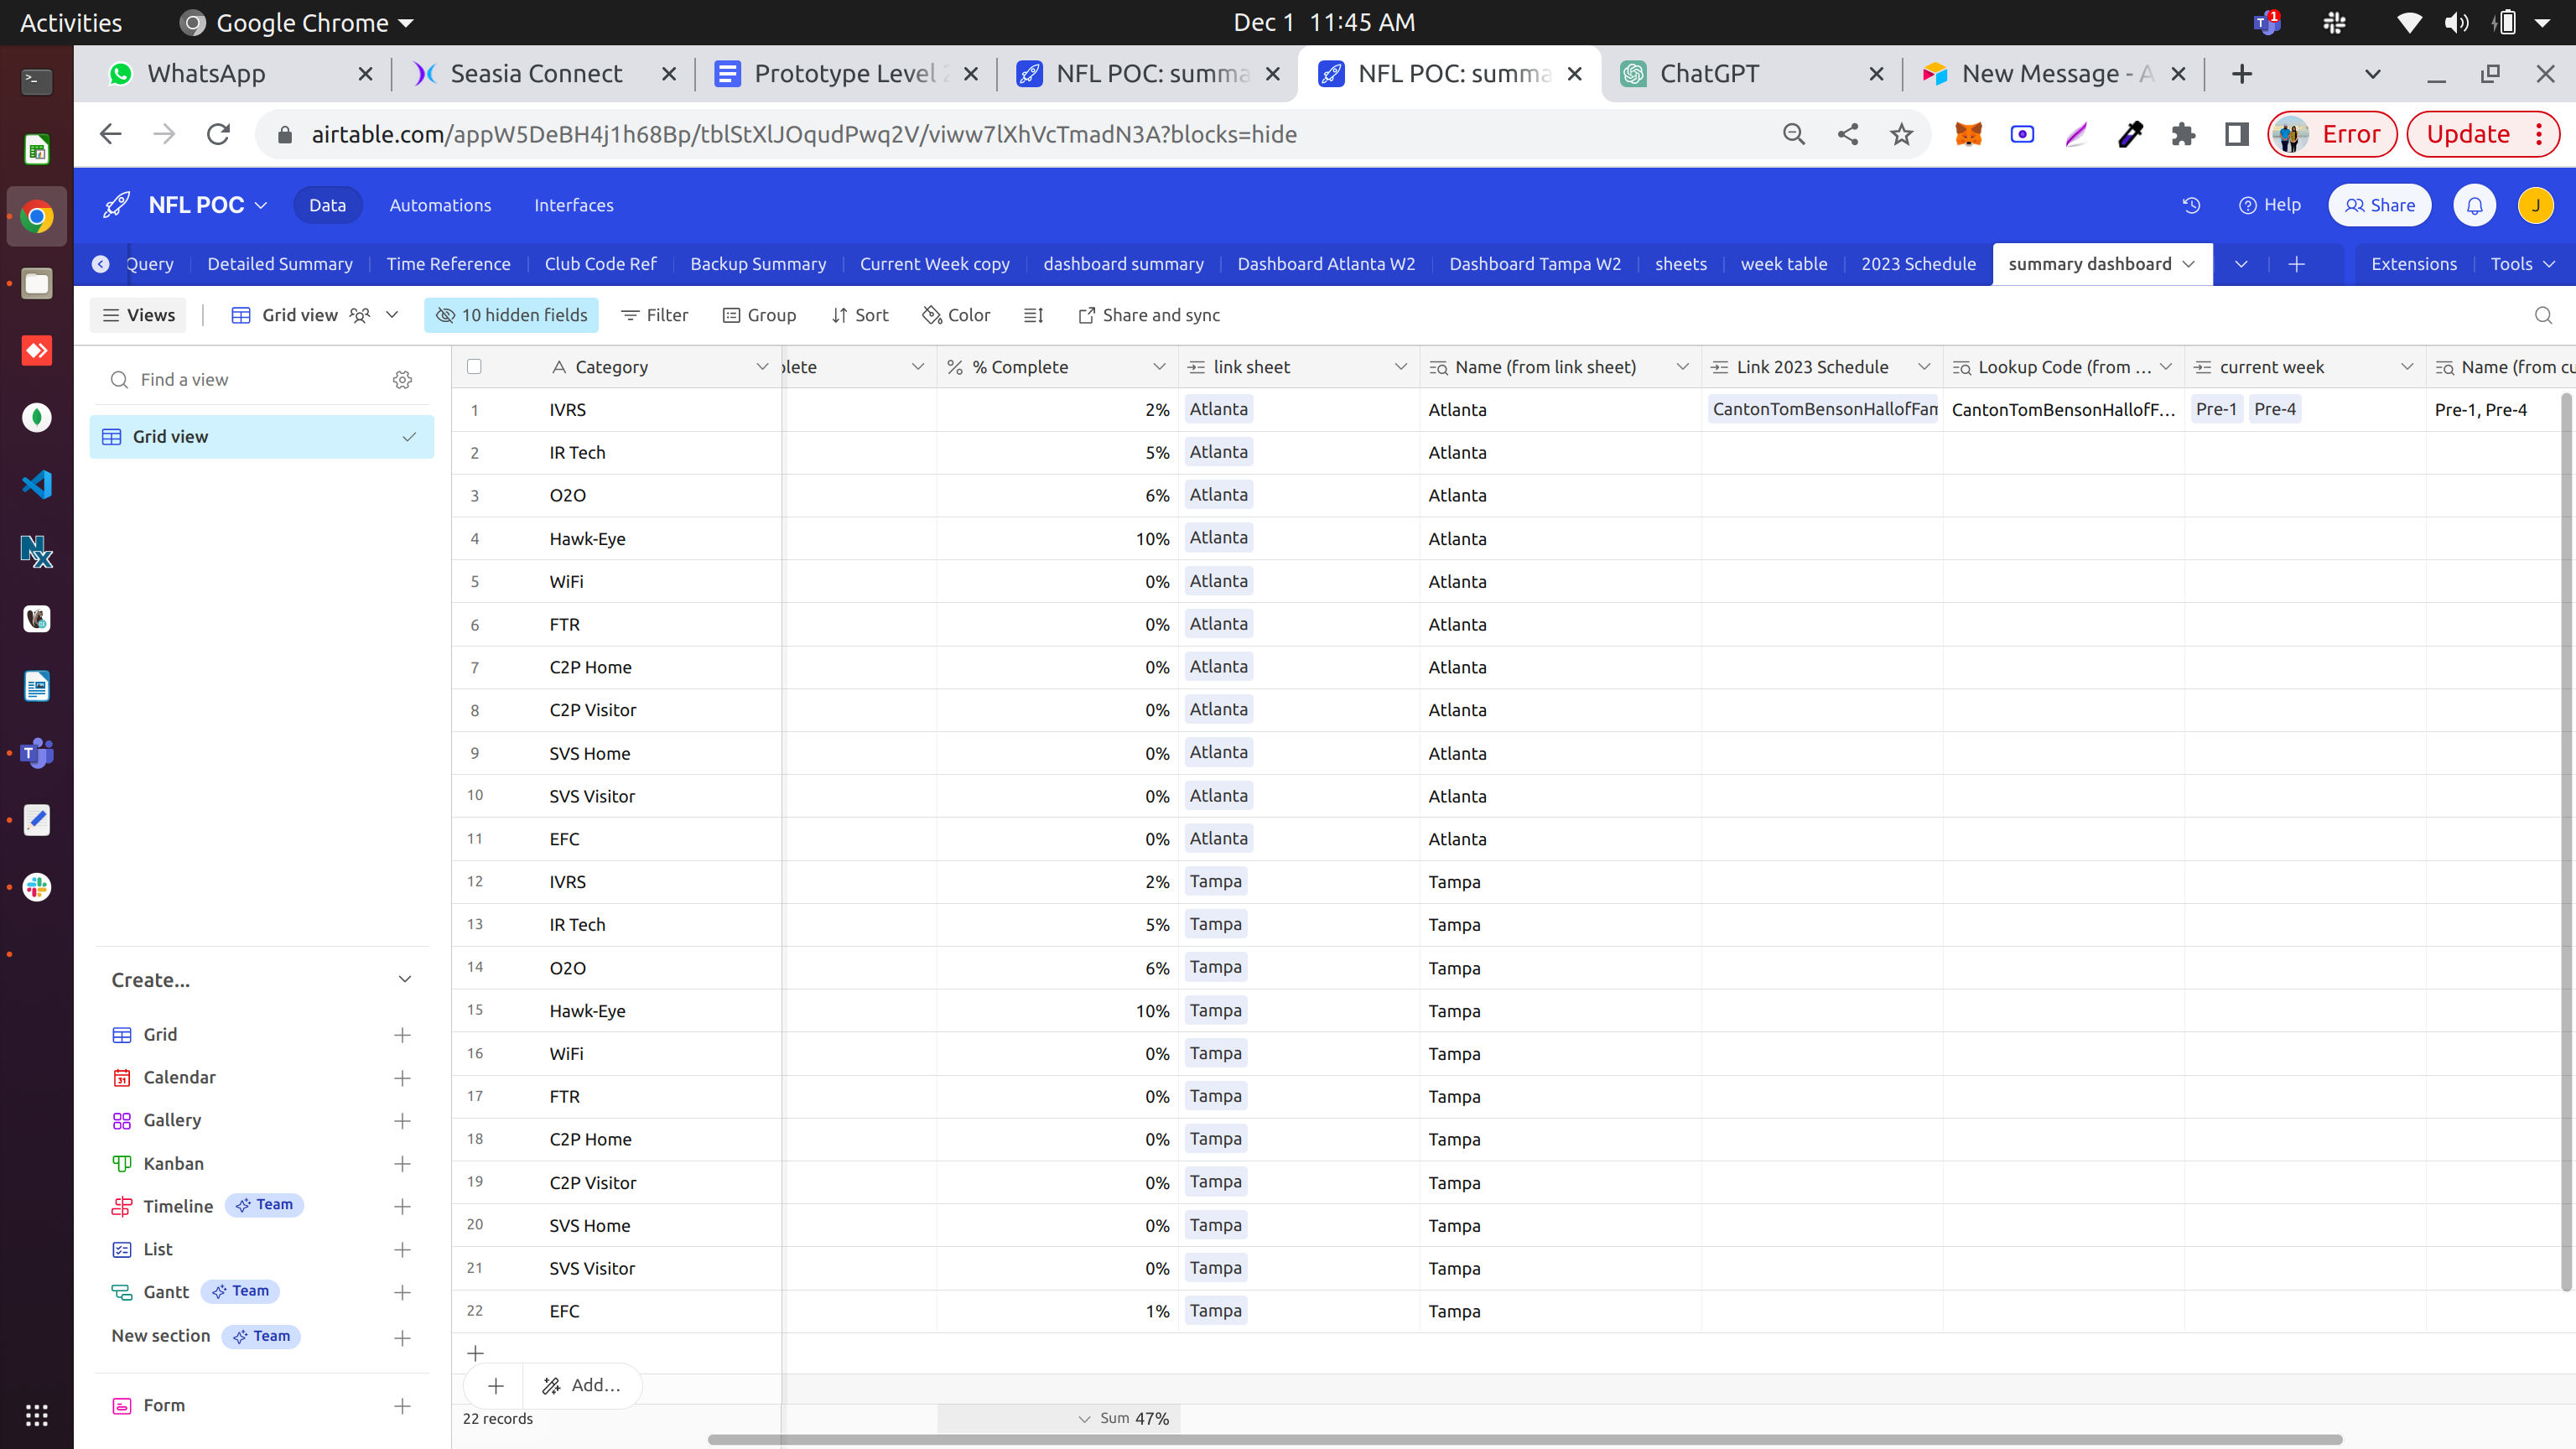This screenshot has width=2576, height=1449.
Task: Click the notifications bell icon
Action: [2475, 205]
